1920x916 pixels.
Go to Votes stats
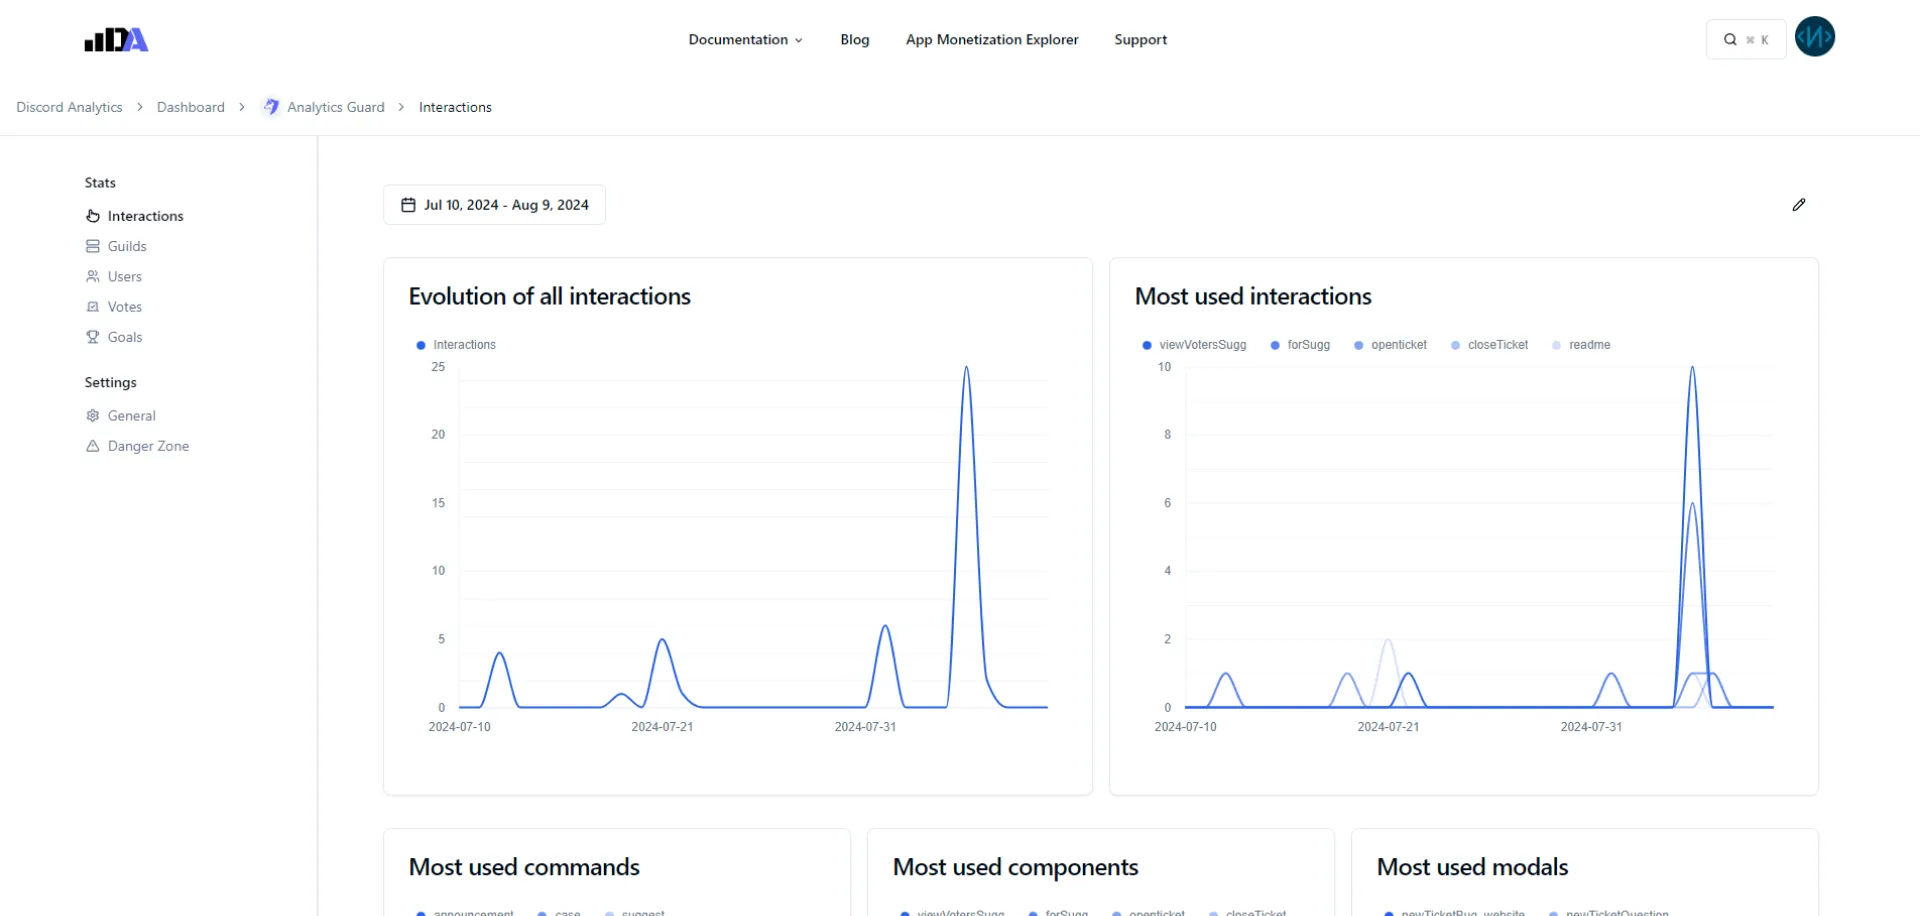pos(125,307)
